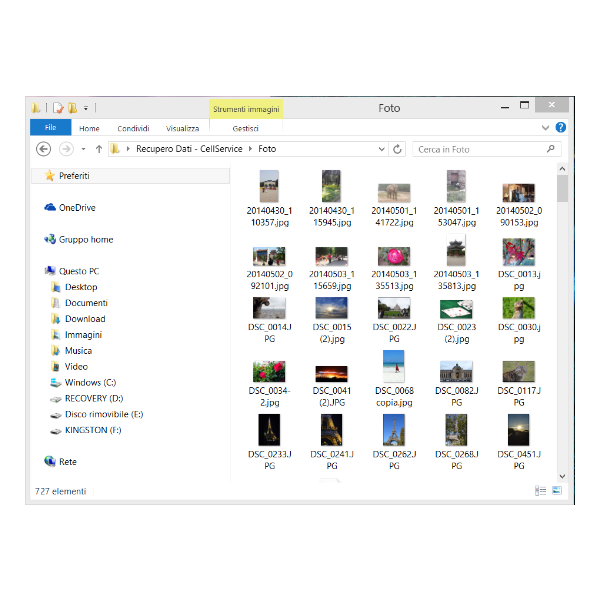Refresh the folder with the refresh icon
The image size is (600, 600).
[397, 149]
